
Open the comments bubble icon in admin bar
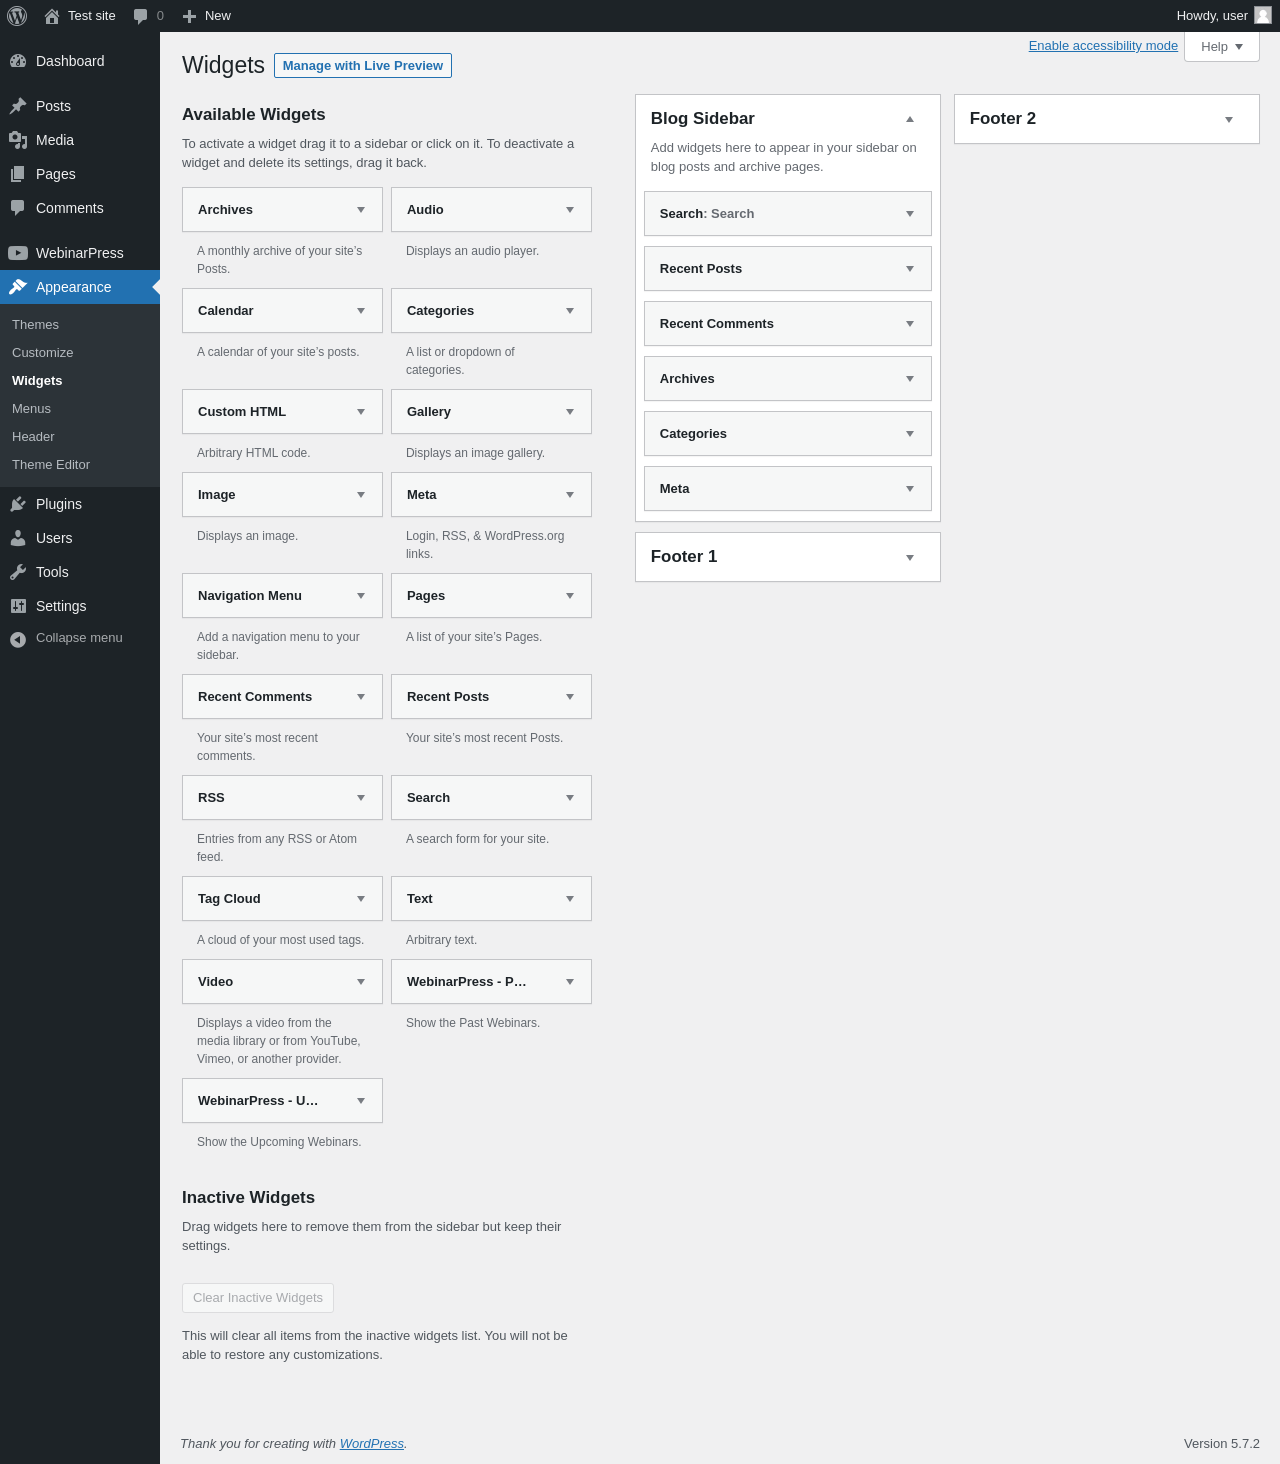pos(140,16)
